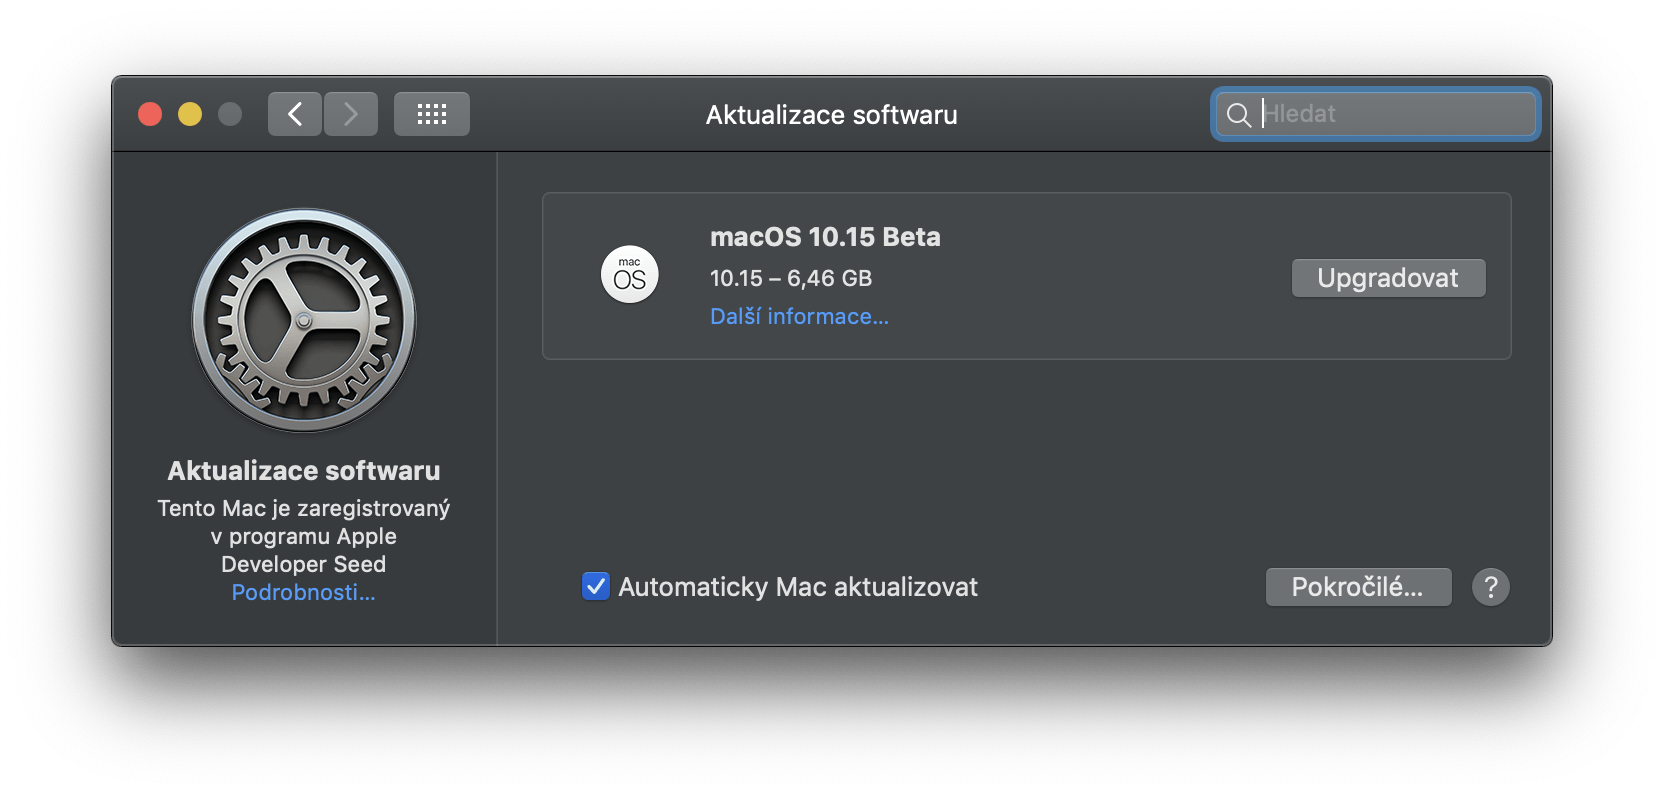Click the round macOS installer icon
Screen dimensions: 1664x794
630,275
